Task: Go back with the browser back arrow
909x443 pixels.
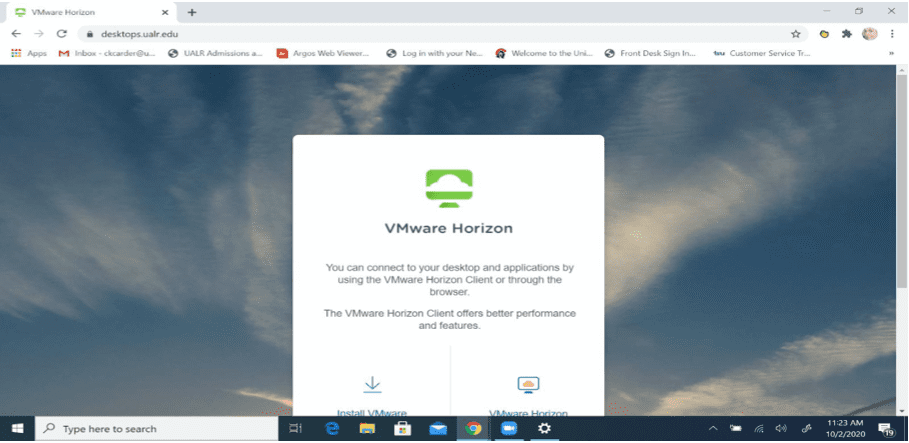Action: [16, 33]
